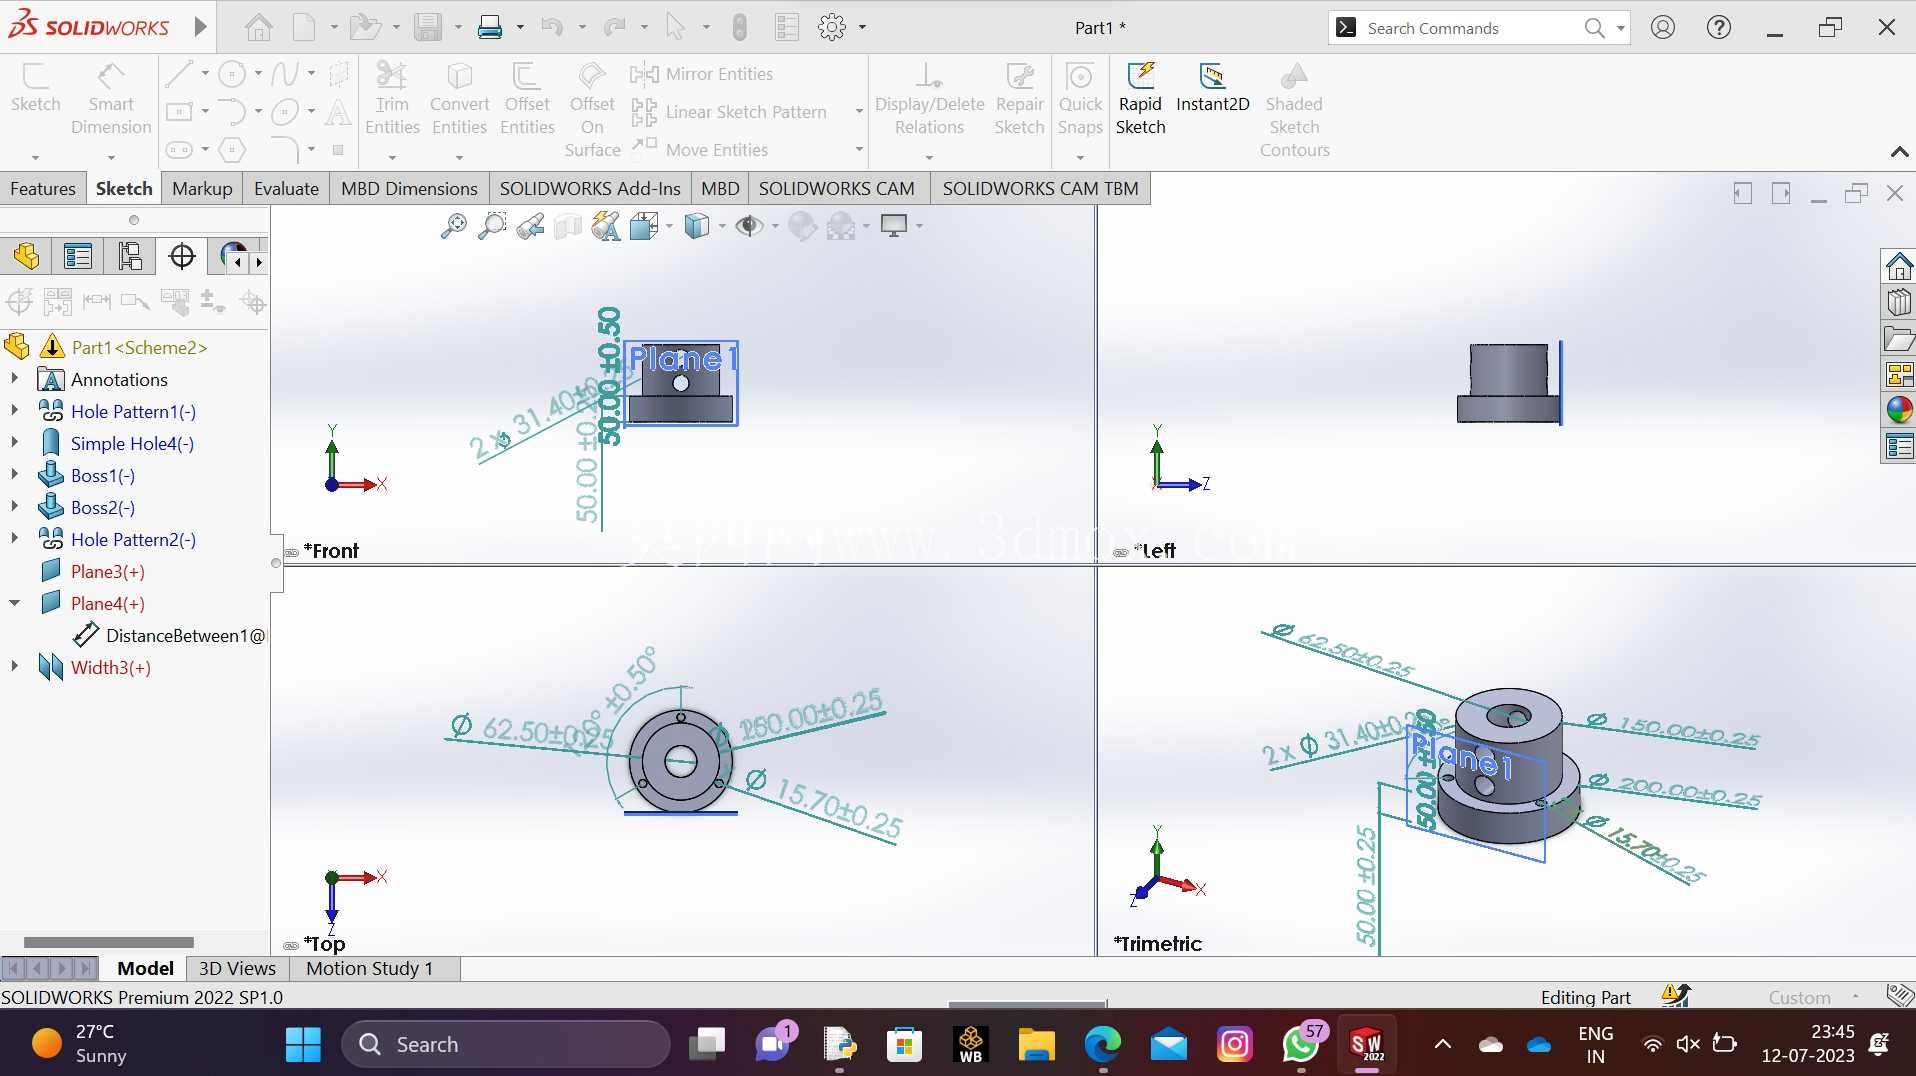The height and width of the screenshot is (1076, 1916).
Task: Click Zoom to Area icon
Action: 492,226
